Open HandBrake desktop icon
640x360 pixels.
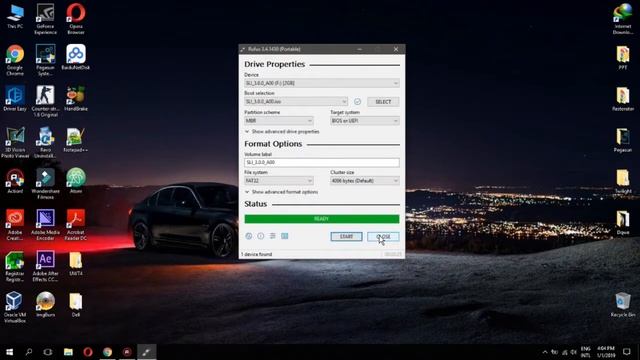(76, 98)
